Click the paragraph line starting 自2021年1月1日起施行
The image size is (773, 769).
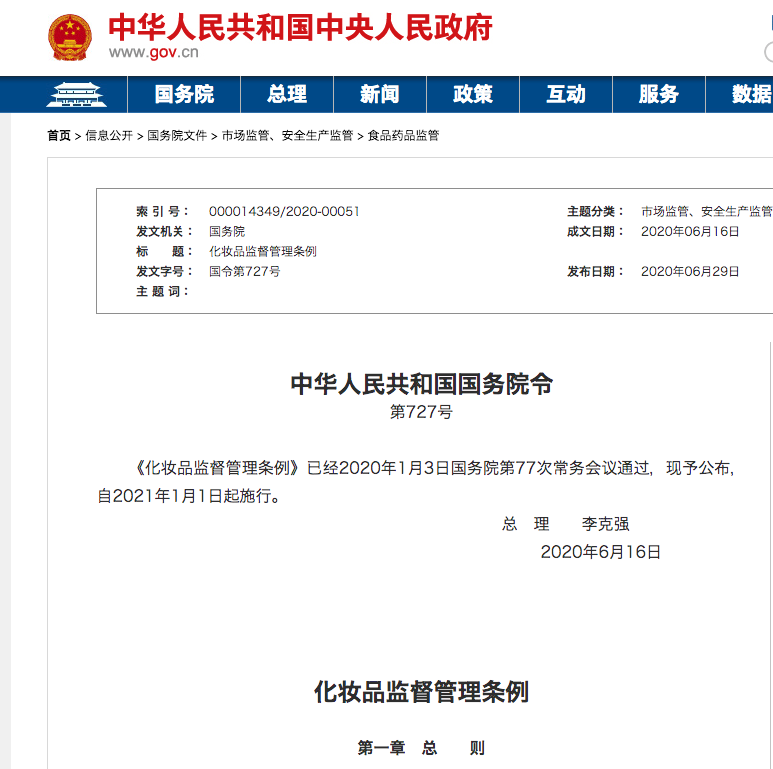(189, 496)
